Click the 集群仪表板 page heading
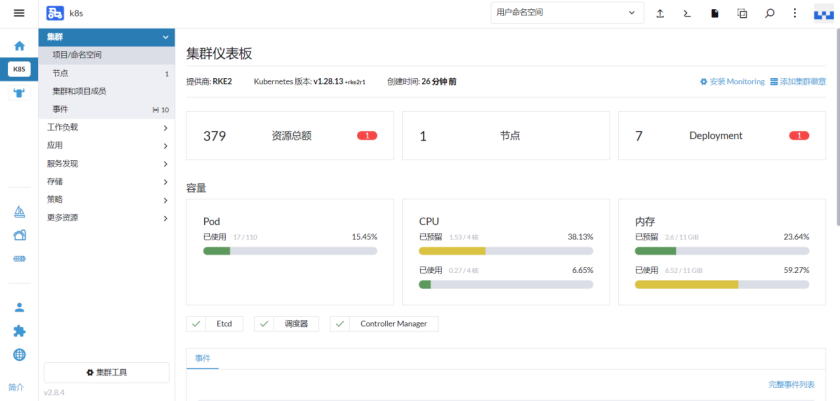840x401 pixels. 219,54
